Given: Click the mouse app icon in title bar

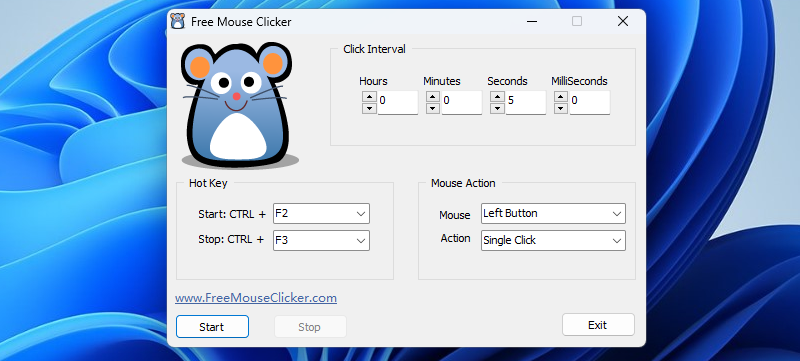Looking at the screenshot, I should pyautogui.click(x=178, y=21).
